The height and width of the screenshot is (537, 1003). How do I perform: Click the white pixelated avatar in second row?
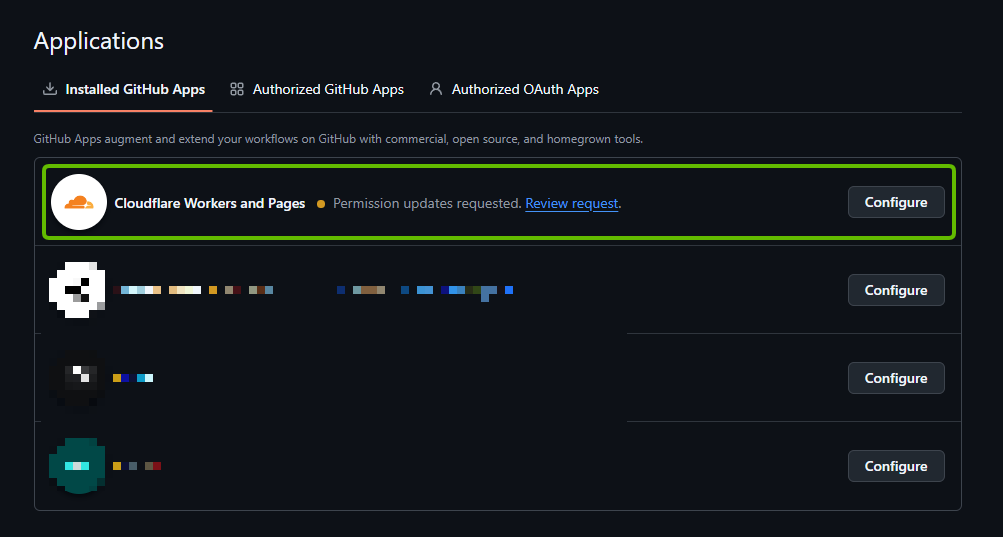click(77, 290)
